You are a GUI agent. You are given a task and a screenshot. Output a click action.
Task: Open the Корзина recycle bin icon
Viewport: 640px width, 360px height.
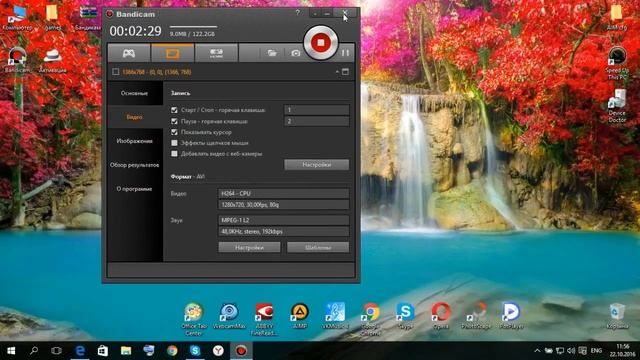pyautogui.click(x=617, y=316)
